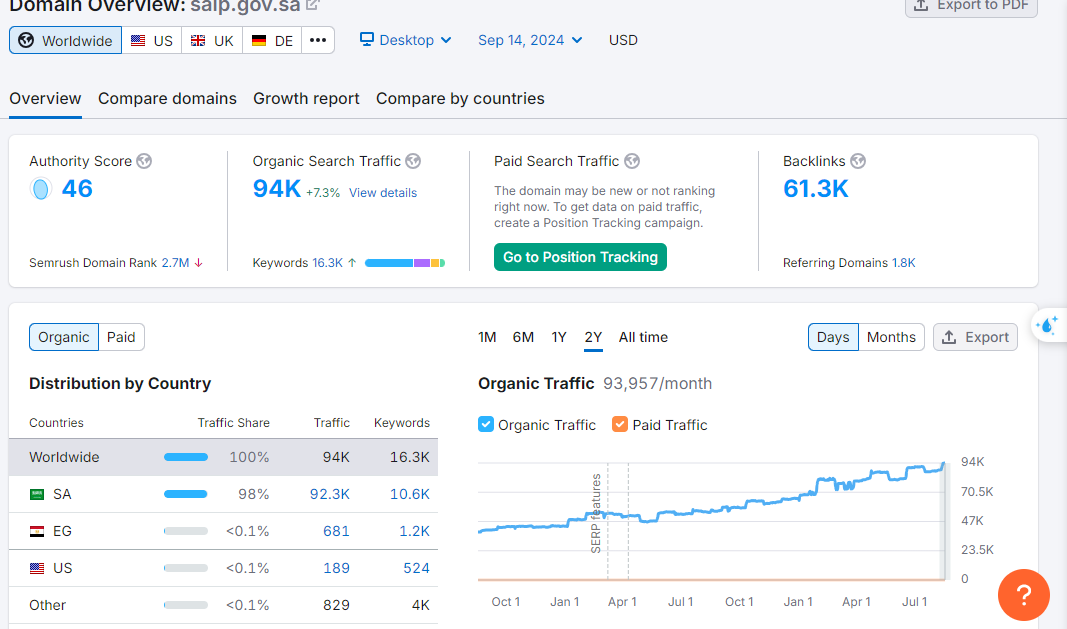Image resolution: width=1067 pixels, height=629 pixels.
Task: Expand the Sep 14, 2024 date picker
Action: point(529,40)
